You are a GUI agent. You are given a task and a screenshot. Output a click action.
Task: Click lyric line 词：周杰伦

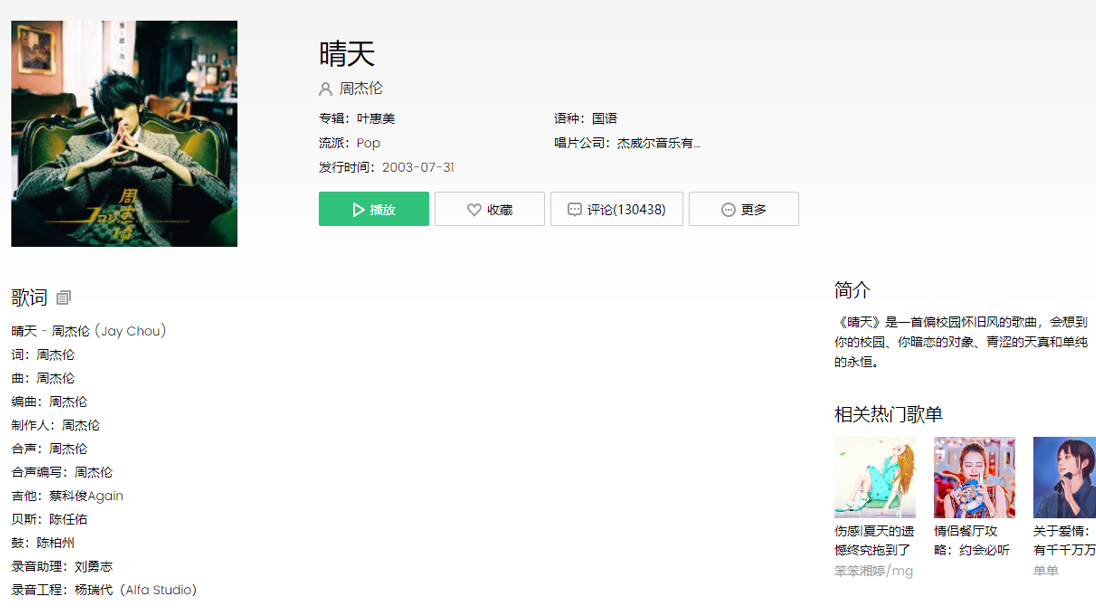pos(43,355)
